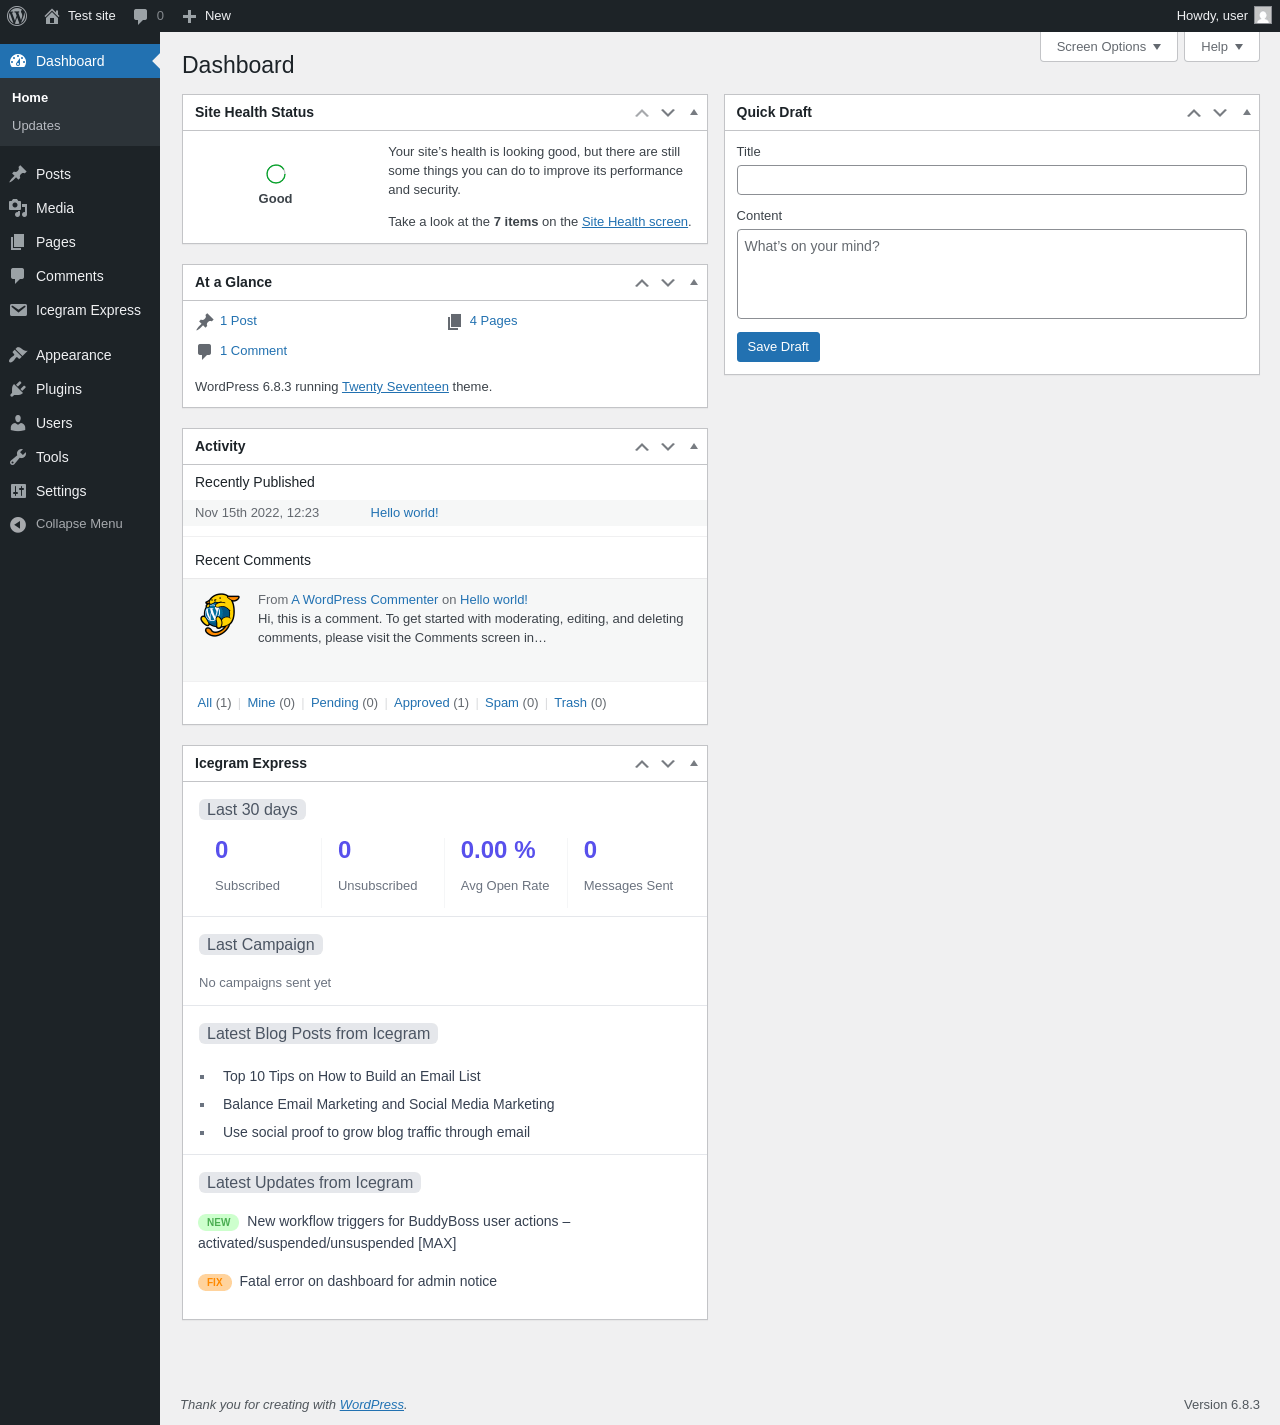Open the Hello world! published post link

pos(404,513)
